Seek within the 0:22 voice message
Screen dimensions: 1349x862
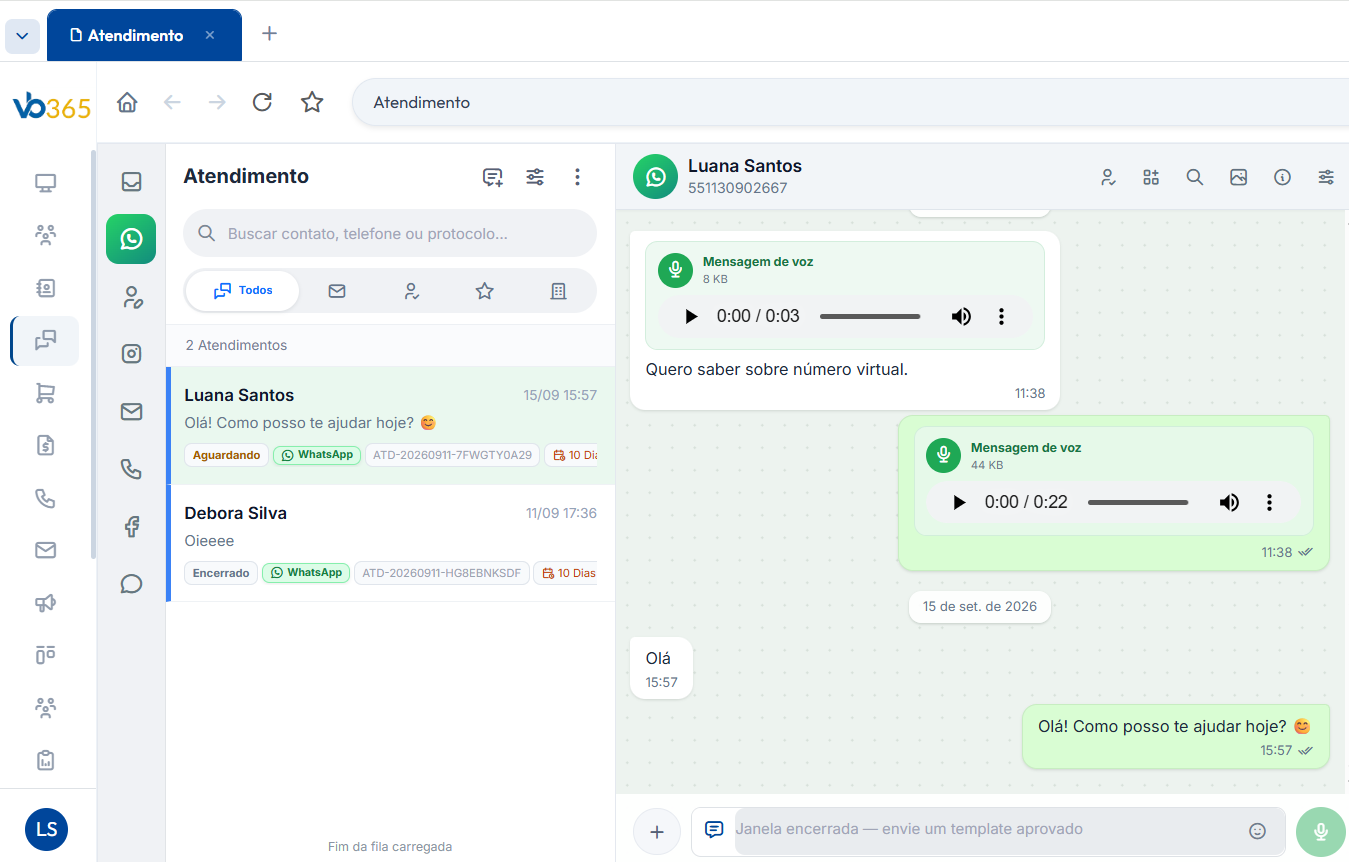[x=1138, y=502]
